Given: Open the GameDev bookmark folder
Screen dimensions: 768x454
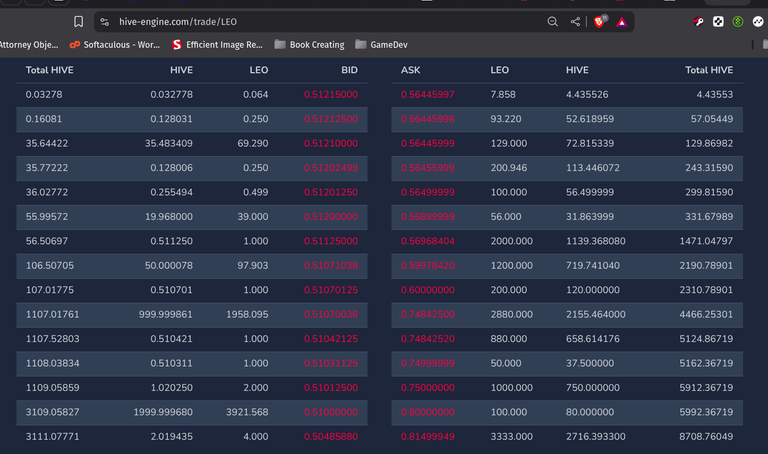Looking at the screenshot, I should (x=382, y=45).
